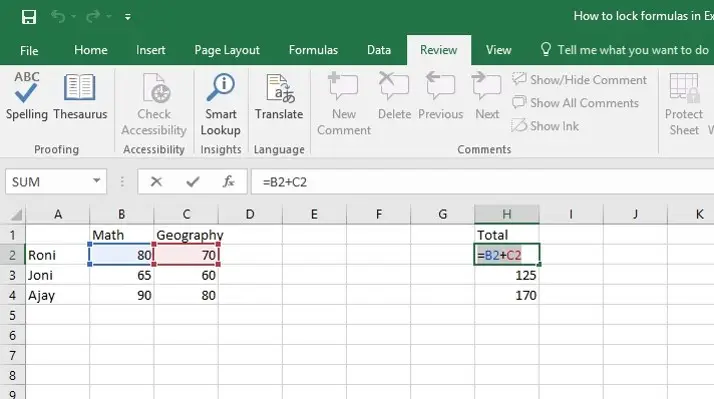The image size is (714, 399).
Task: Cancel formula entry with the X button
Action: 156,182
